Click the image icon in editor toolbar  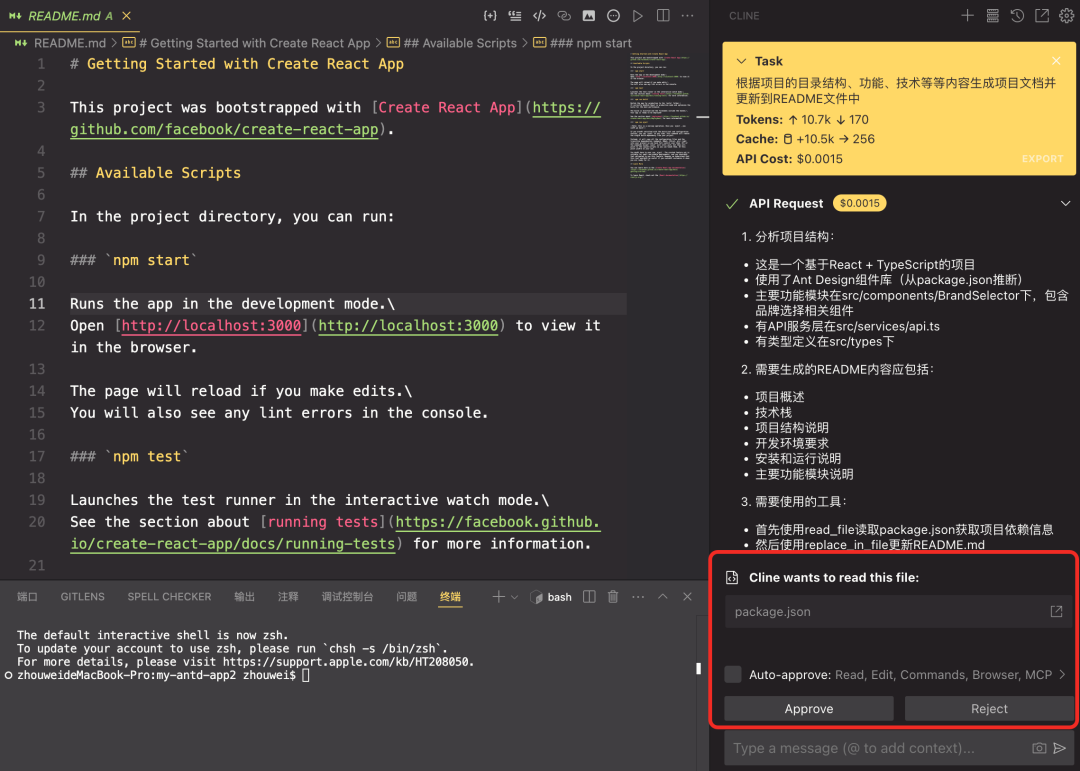click(x=589, y=16)
